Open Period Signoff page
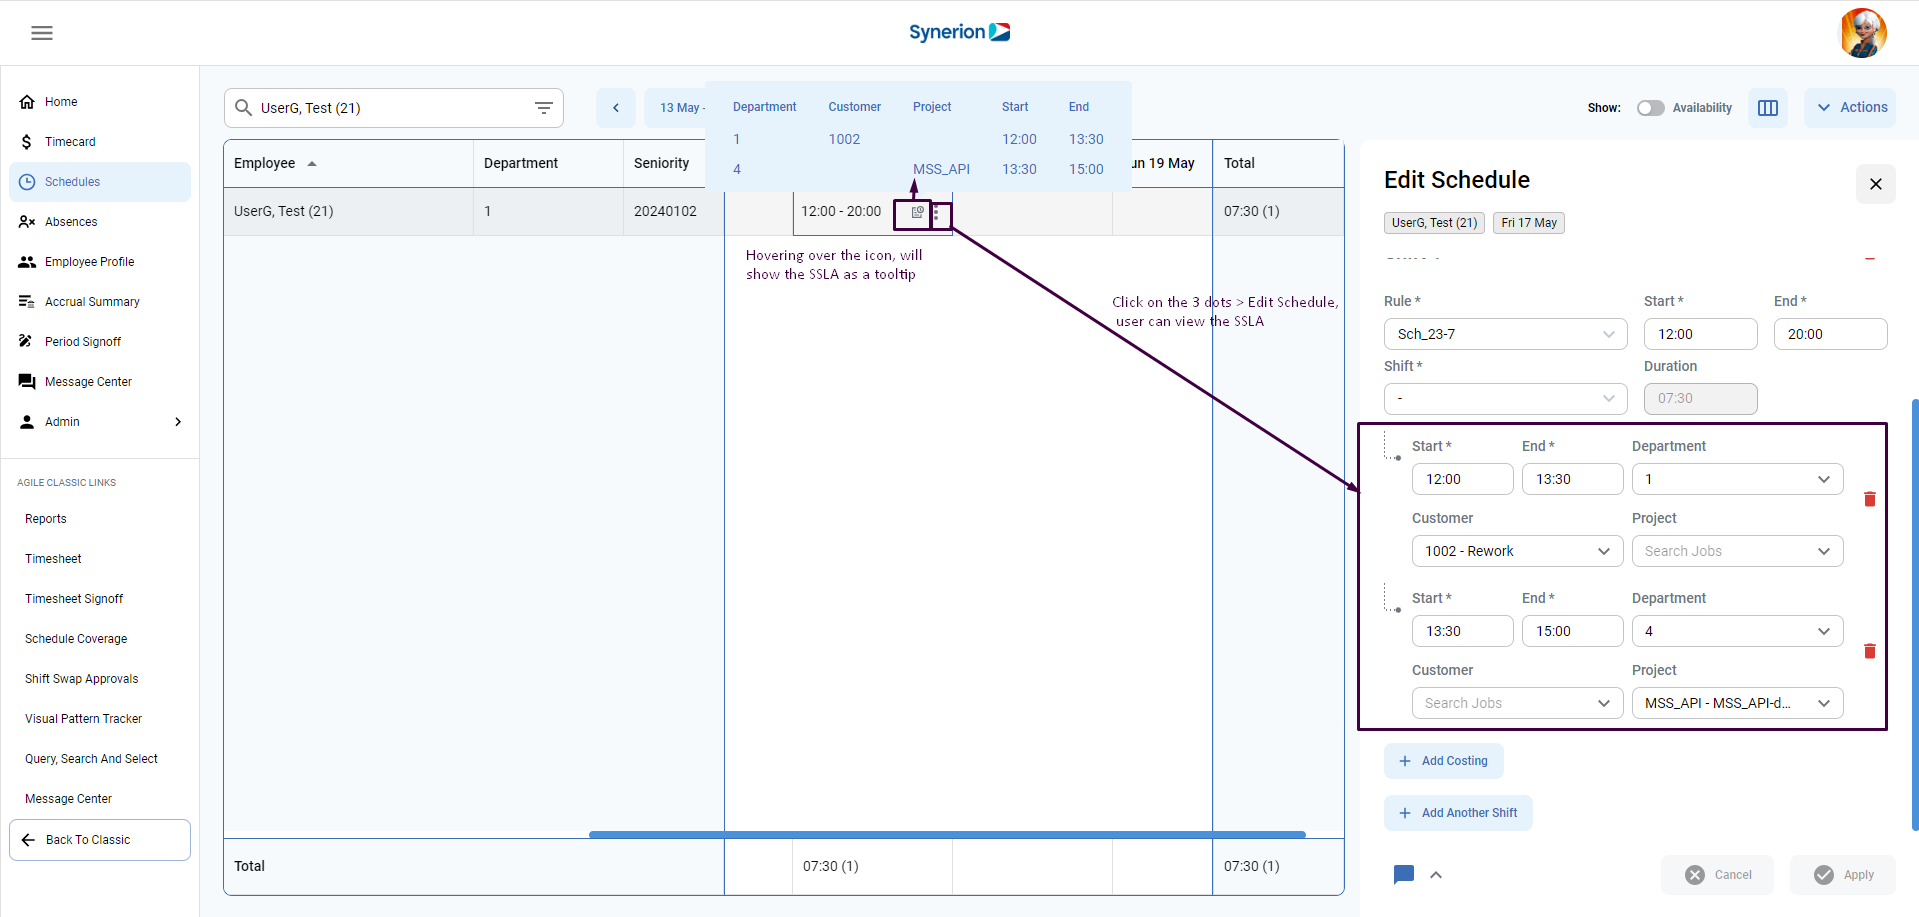 pos(100,342)
